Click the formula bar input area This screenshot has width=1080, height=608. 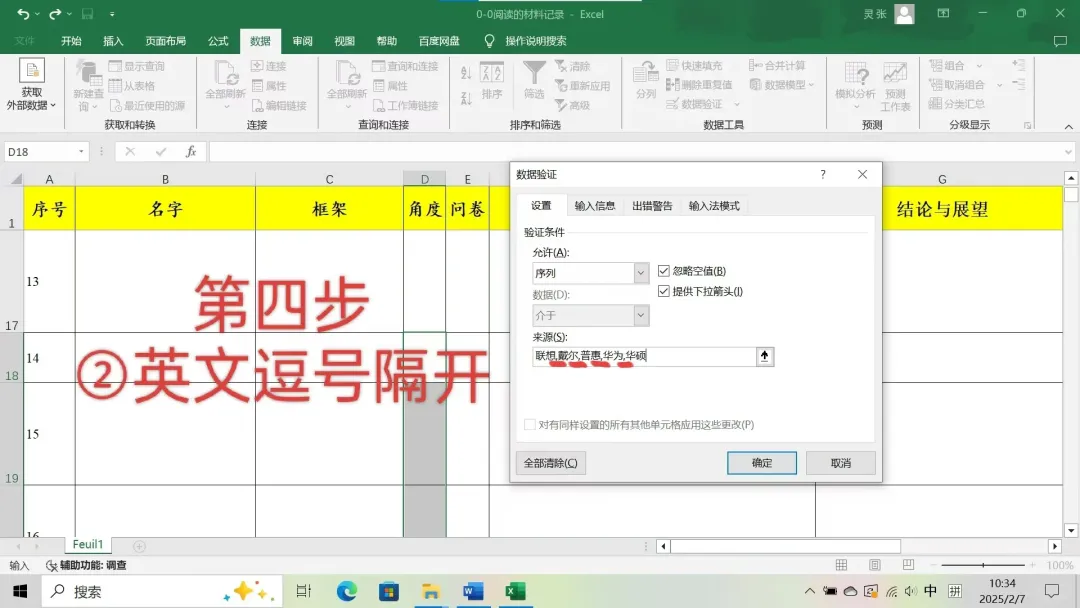(x=635, y=151)
